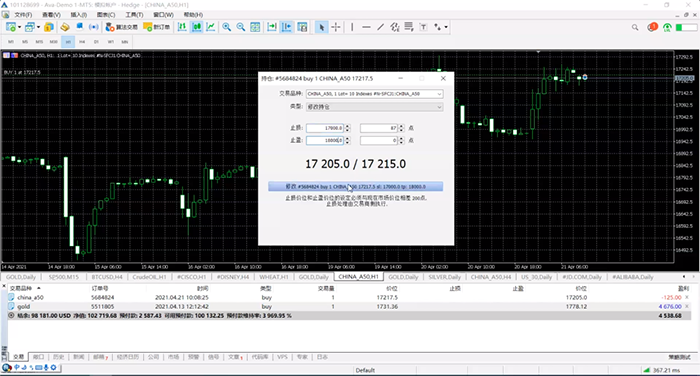
Task: Select the M5 timeframe button
Action: coord(25,42)
